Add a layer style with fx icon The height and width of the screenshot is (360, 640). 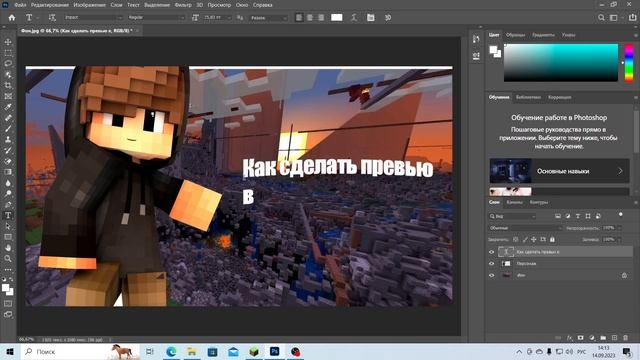click(570, 338)
